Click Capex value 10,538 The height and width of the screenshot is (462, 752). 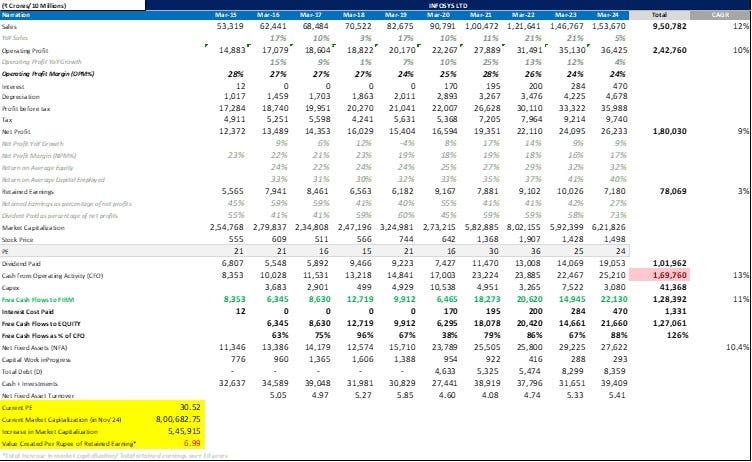[444, 287]
